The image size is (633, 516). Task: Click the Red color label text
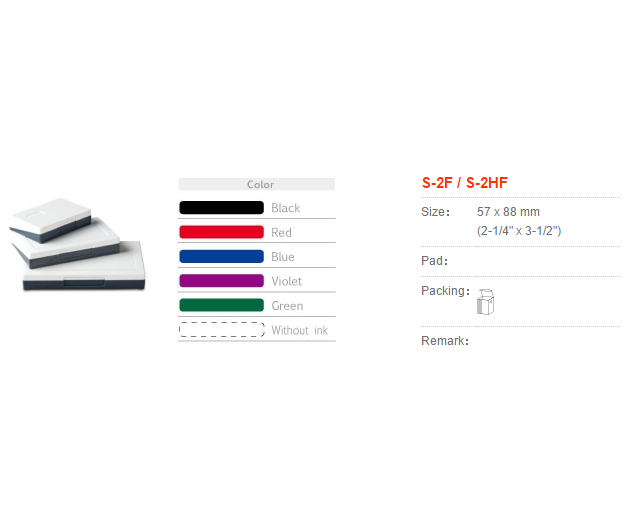pyautogui.click(x=281, y=233)
